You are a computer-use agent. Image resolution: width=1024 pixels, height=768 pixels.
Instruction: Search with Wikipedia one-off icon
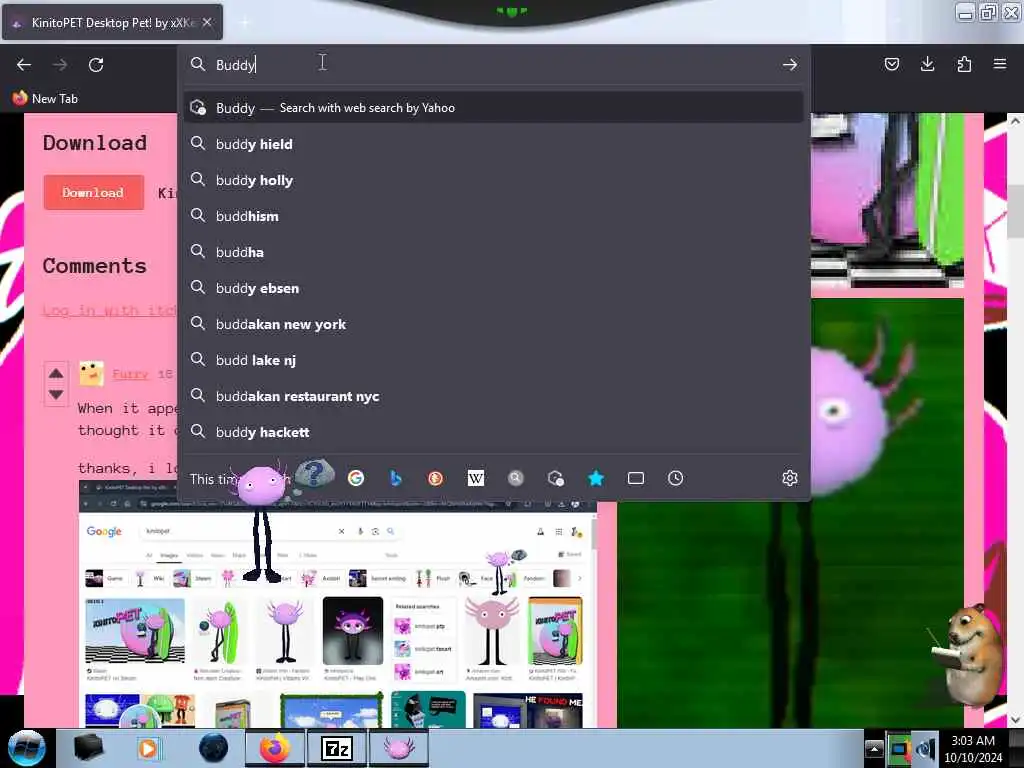pyautogui.click(x=475, y=478)
